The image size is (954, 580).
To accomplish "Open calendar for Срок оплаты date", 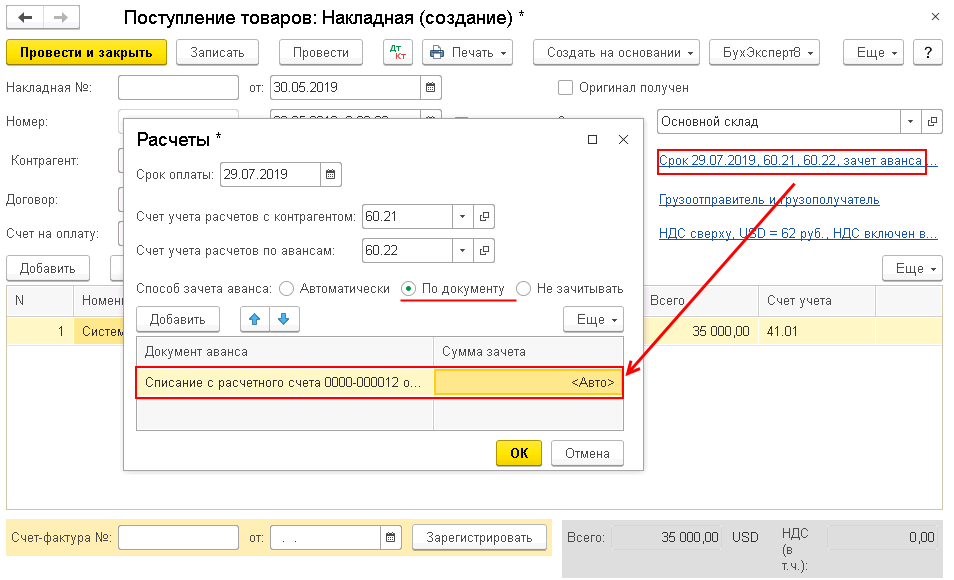I will pyautogui.click(x=330, y=175).
